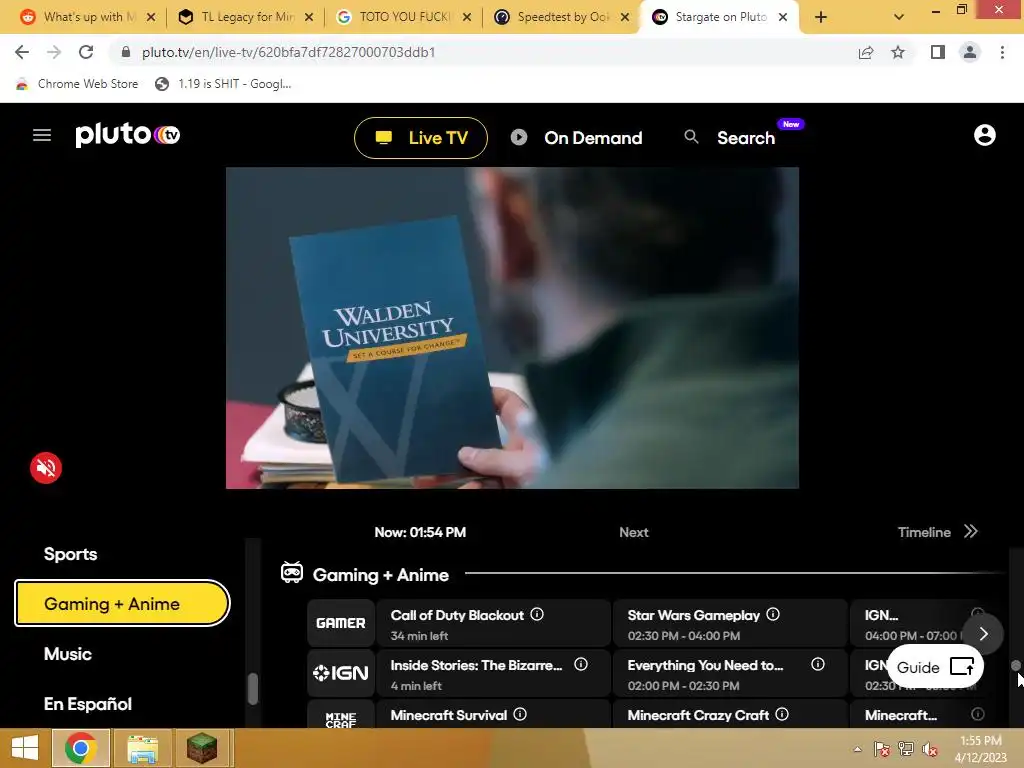Screen dimensions: 1024x768
Task: Show info for Inside Stories: The Bizarre
Action: point(581,664)
